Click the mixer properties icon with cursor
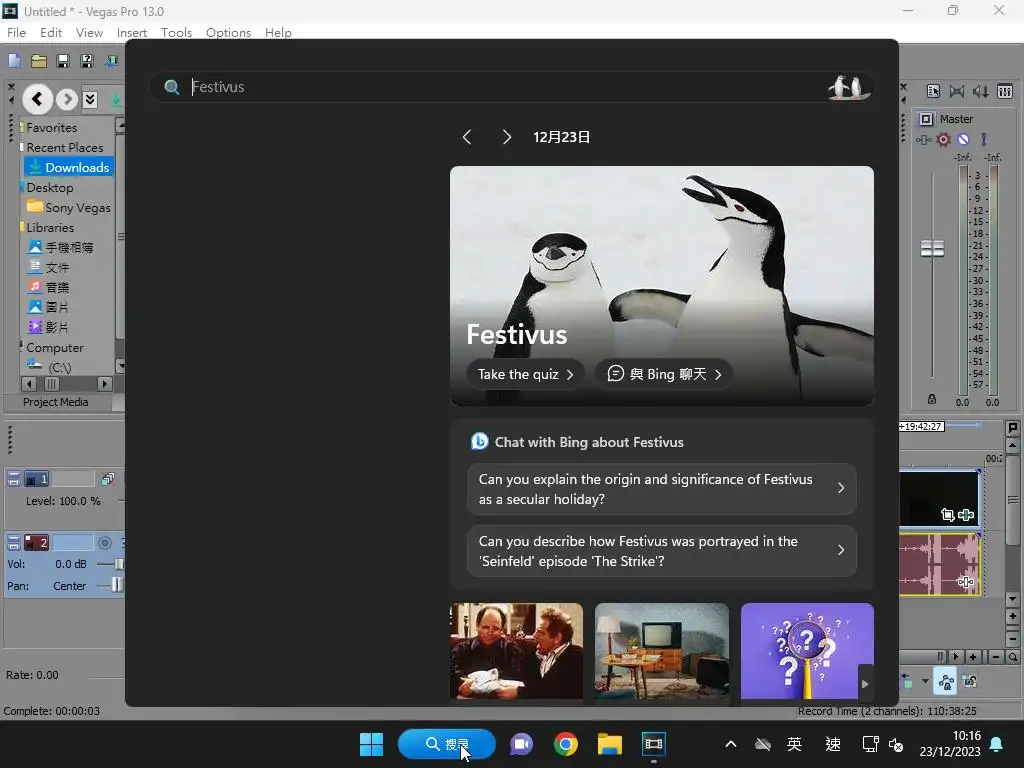This screenshot has width=1024, height=768. click(x=933, y=91)
